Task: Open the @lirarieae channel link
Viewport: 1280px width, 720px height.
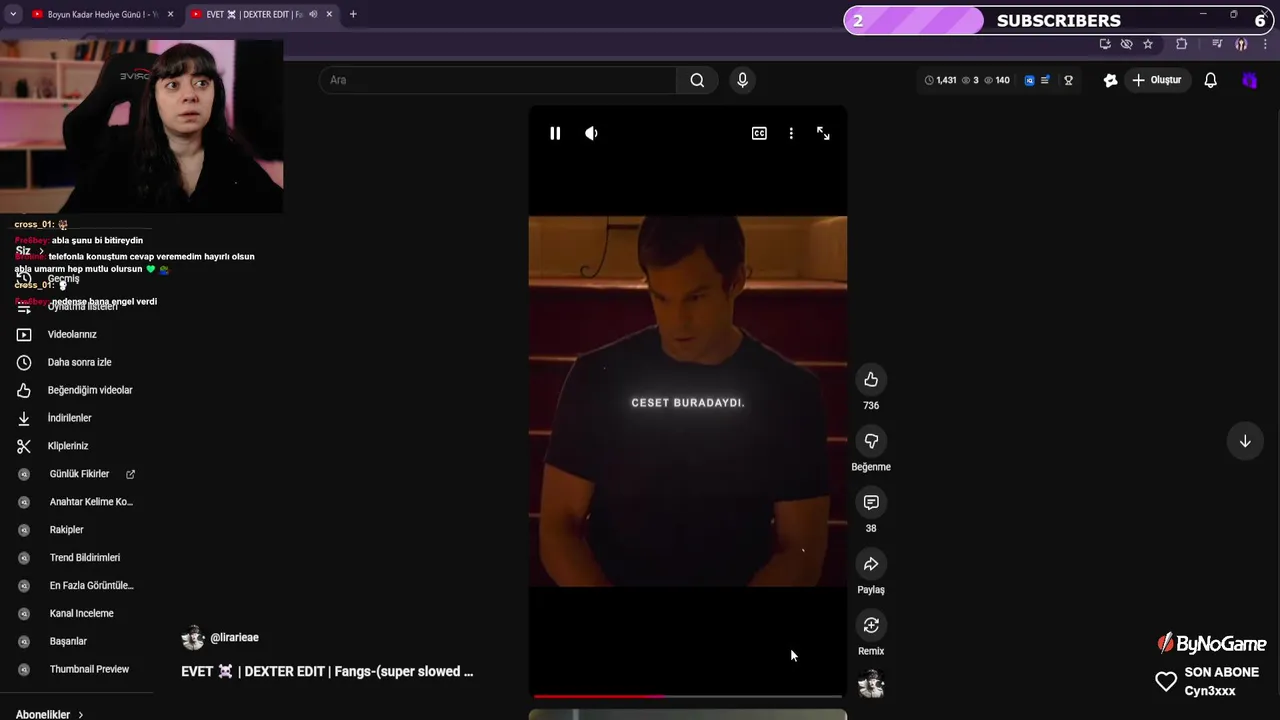Action: click(x=234, y=638)
